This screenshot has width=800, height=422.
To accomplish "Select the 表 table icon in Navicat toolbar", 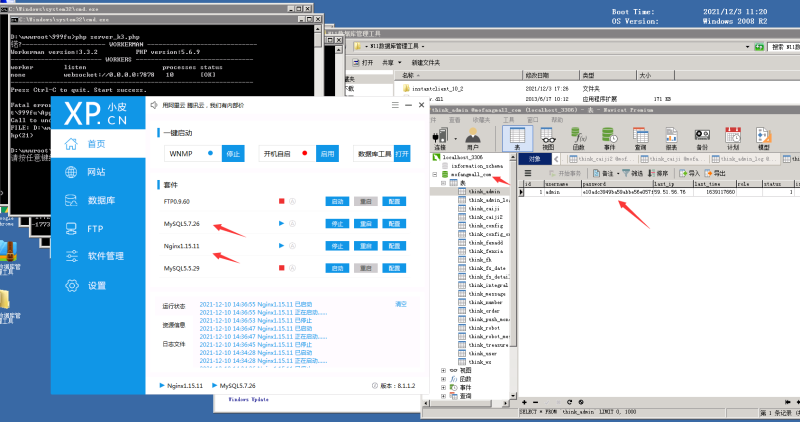I will 517,139.
